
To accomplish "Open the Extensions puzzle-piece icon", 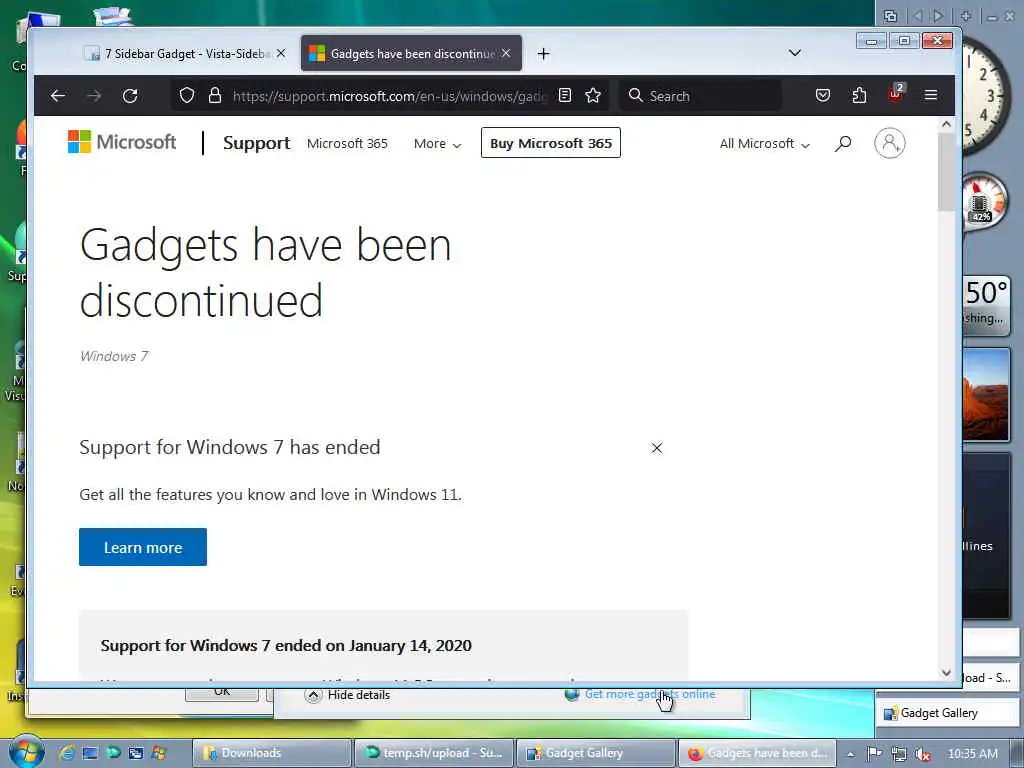I will pos(859,96).
